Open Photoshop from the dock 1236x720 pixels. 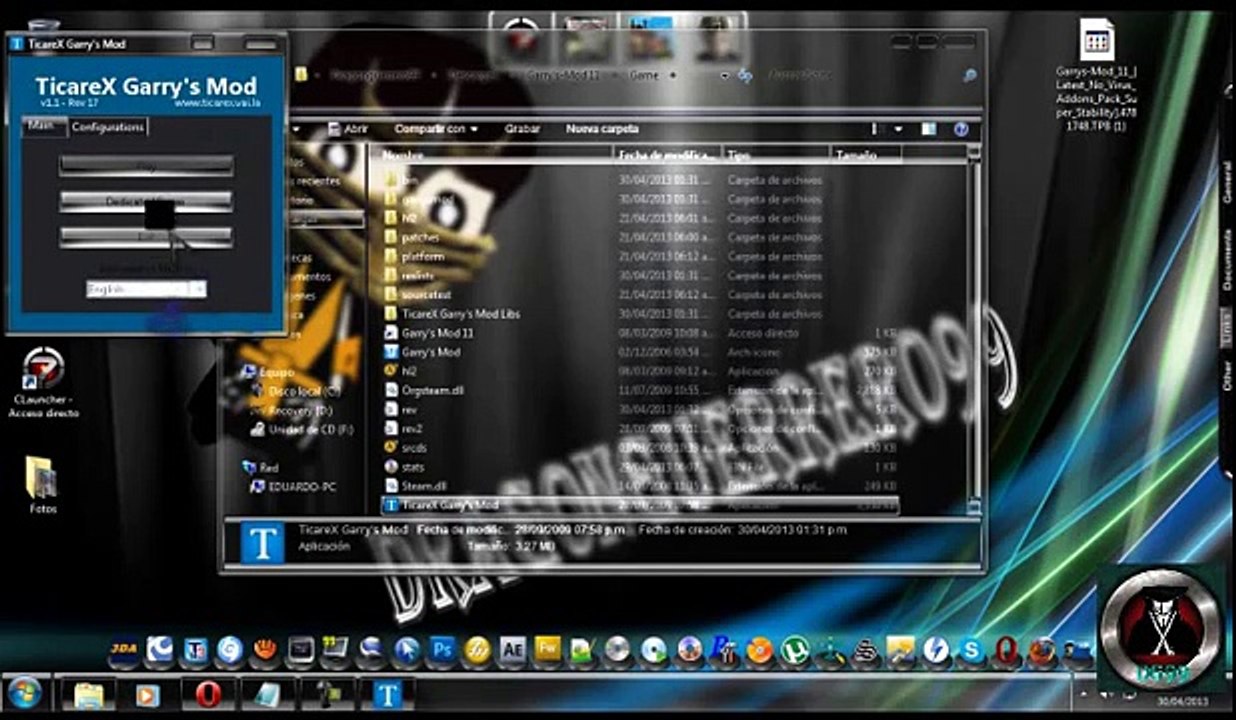[442, 650]
